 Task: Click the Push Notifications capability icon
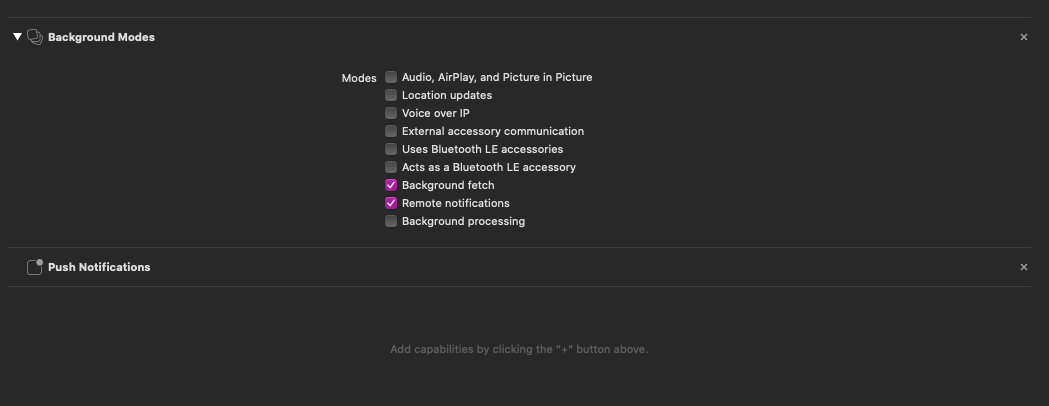click(x=34, y=267)
